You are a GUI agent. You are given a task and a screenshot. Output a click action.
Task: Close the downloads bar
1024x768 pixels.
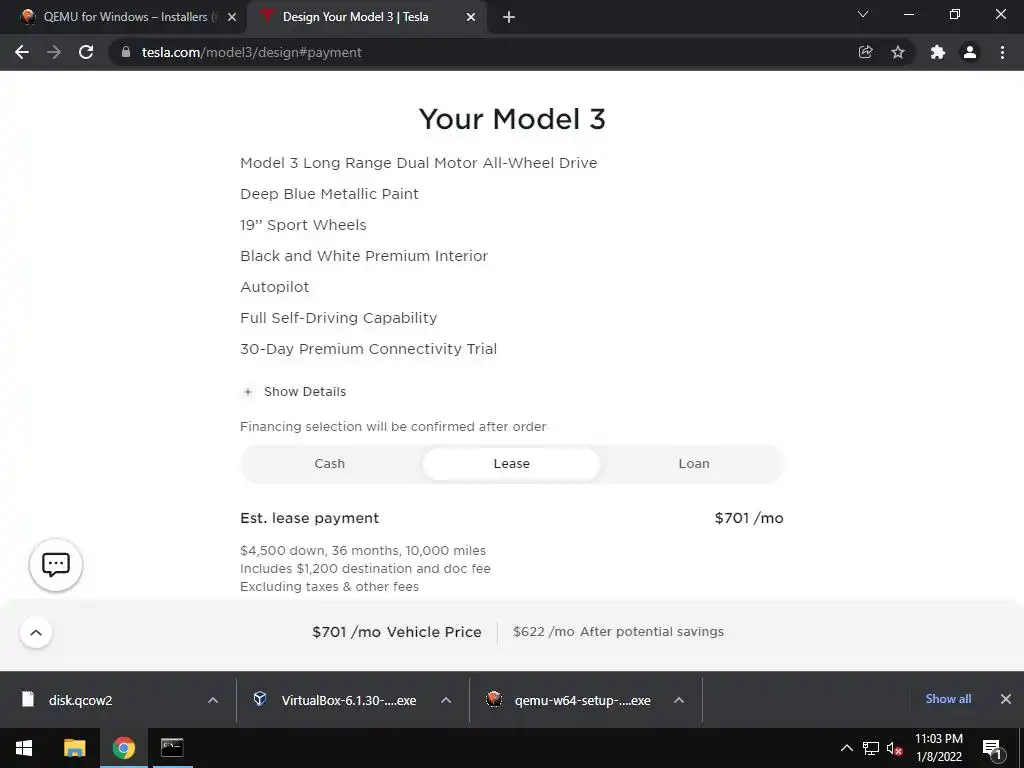point(1006,699)
